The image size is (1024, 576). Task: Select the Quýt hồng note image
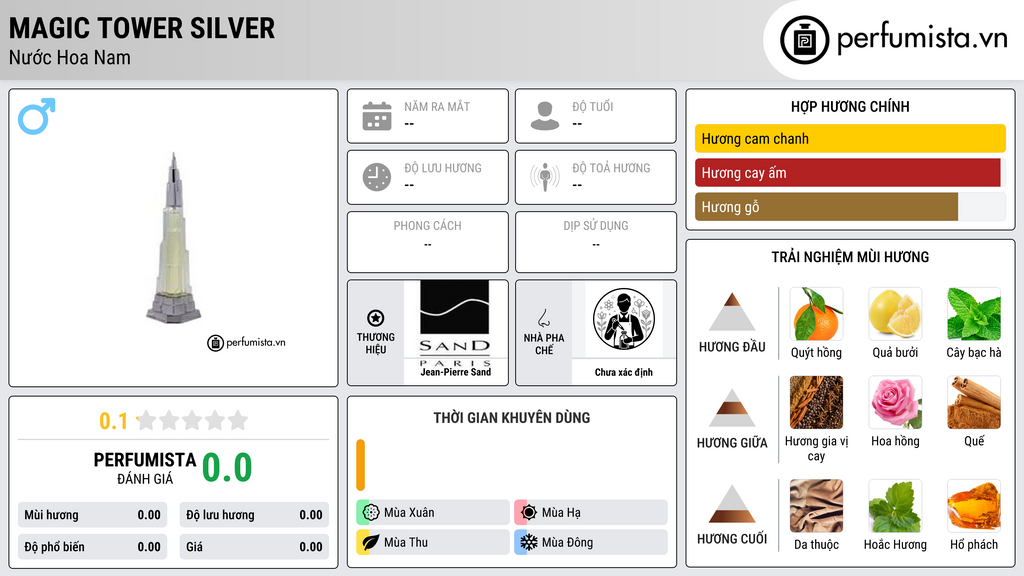tap(816, 314)
